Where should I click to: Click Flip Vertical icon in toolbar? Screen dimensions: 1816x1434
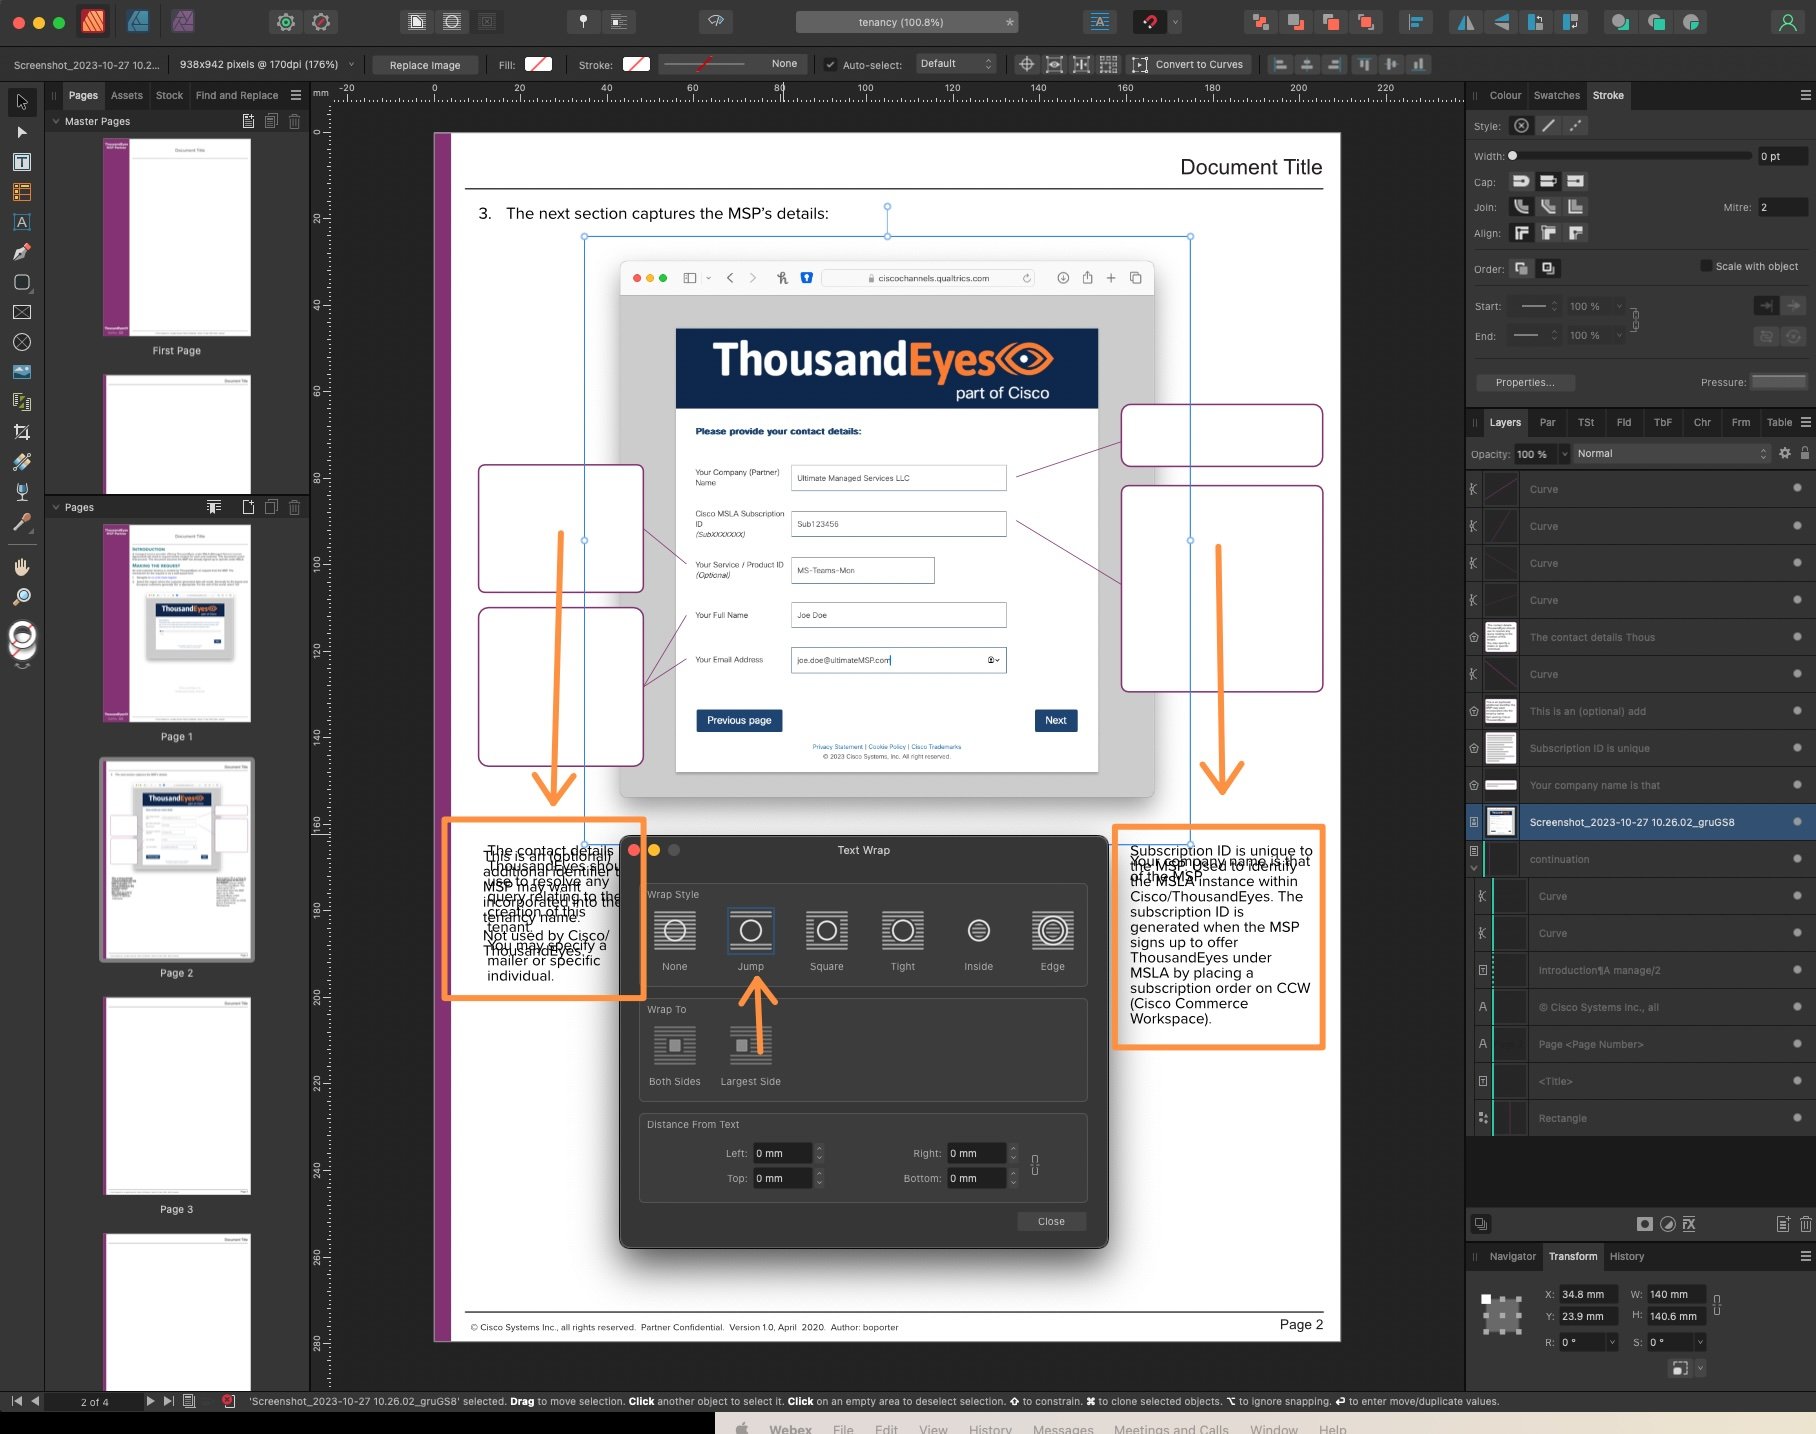click(1501, 22)
